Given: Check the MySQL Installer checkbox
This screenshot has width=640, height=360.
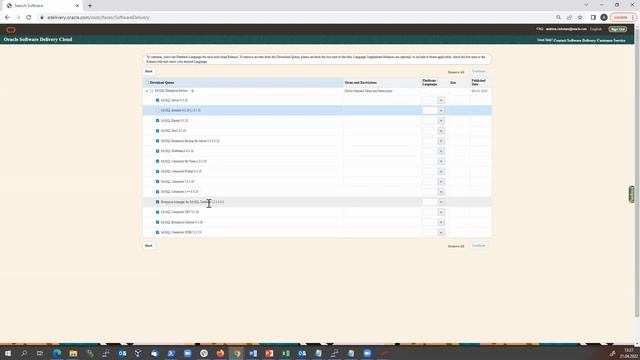Looking at the screenshot, I should click(x=158, y=111).
